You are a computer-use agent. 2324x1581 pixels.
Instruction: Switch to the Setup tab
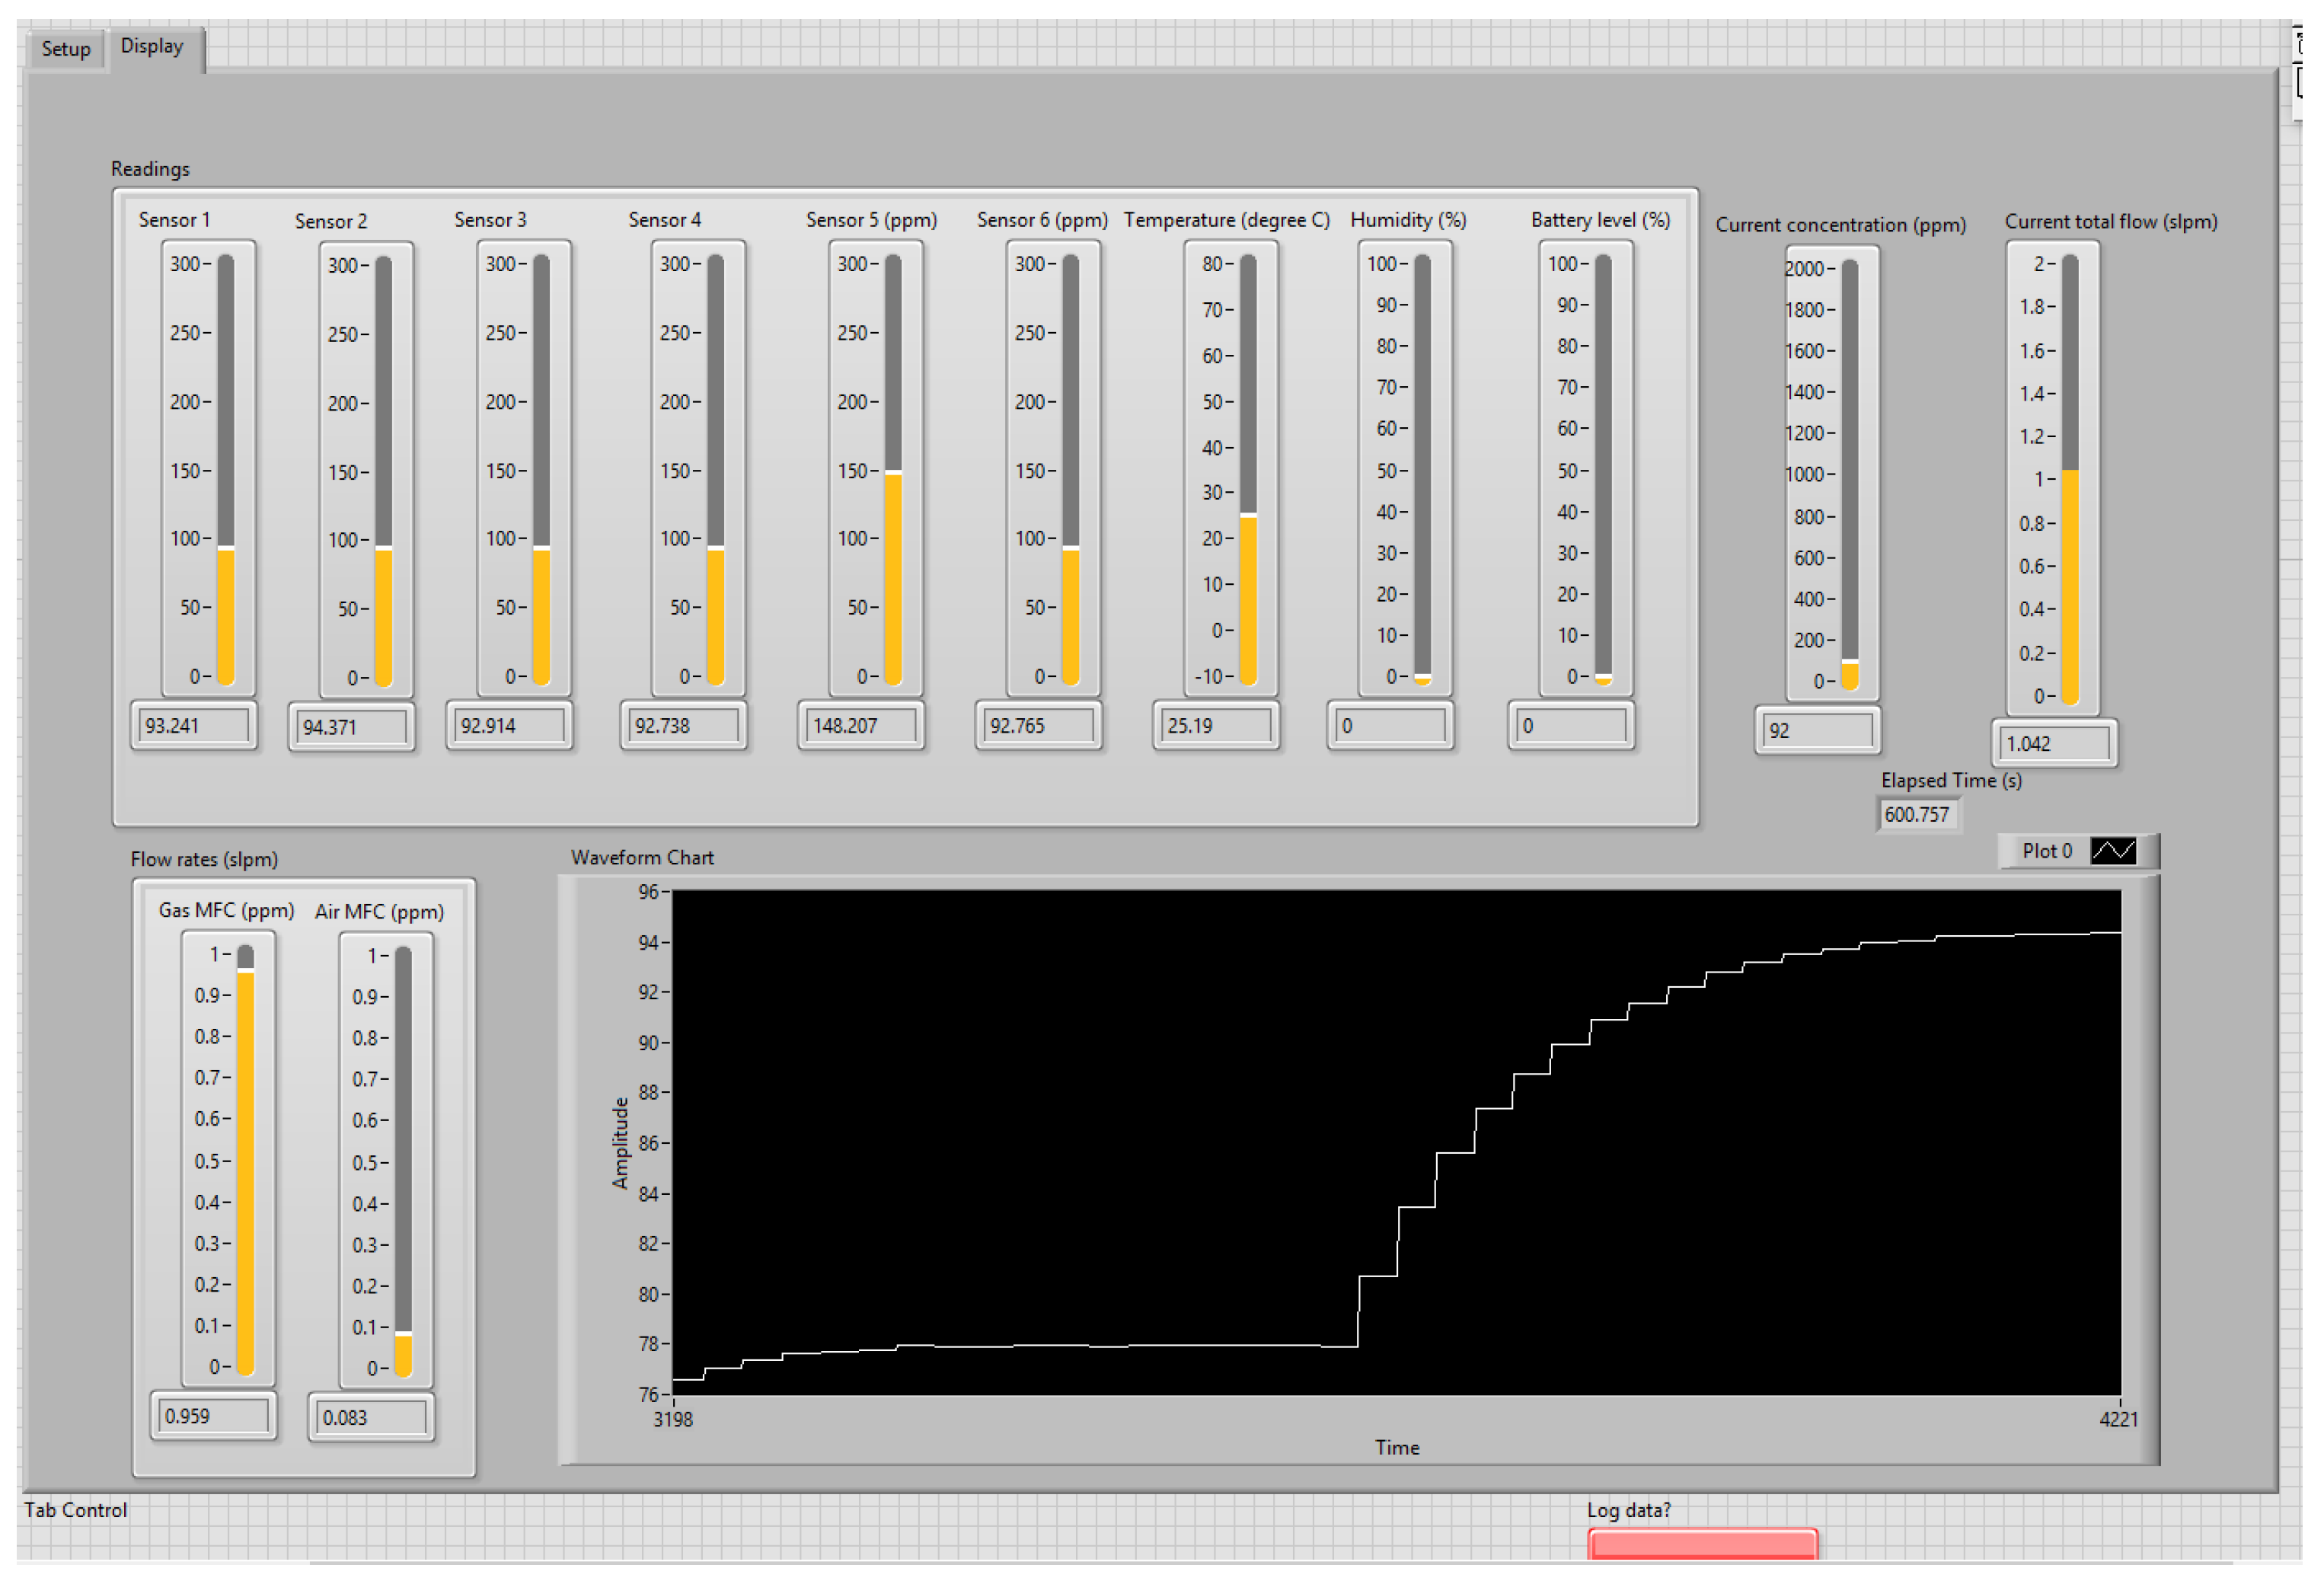pyautogui.click(x=66, y=49)
